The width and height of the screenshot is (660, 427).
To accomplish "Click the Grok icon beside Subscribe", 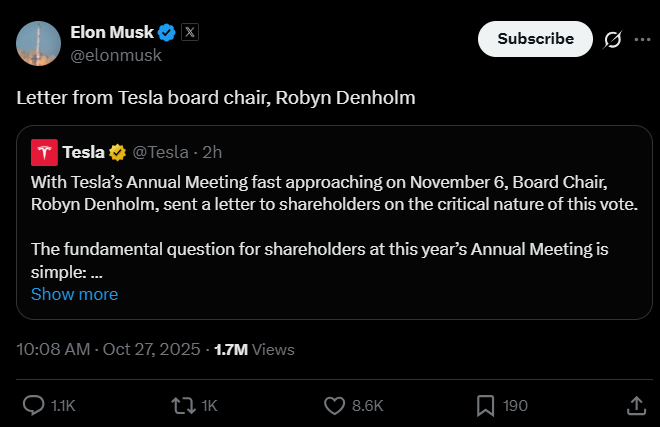I will (x=613, y=39).
